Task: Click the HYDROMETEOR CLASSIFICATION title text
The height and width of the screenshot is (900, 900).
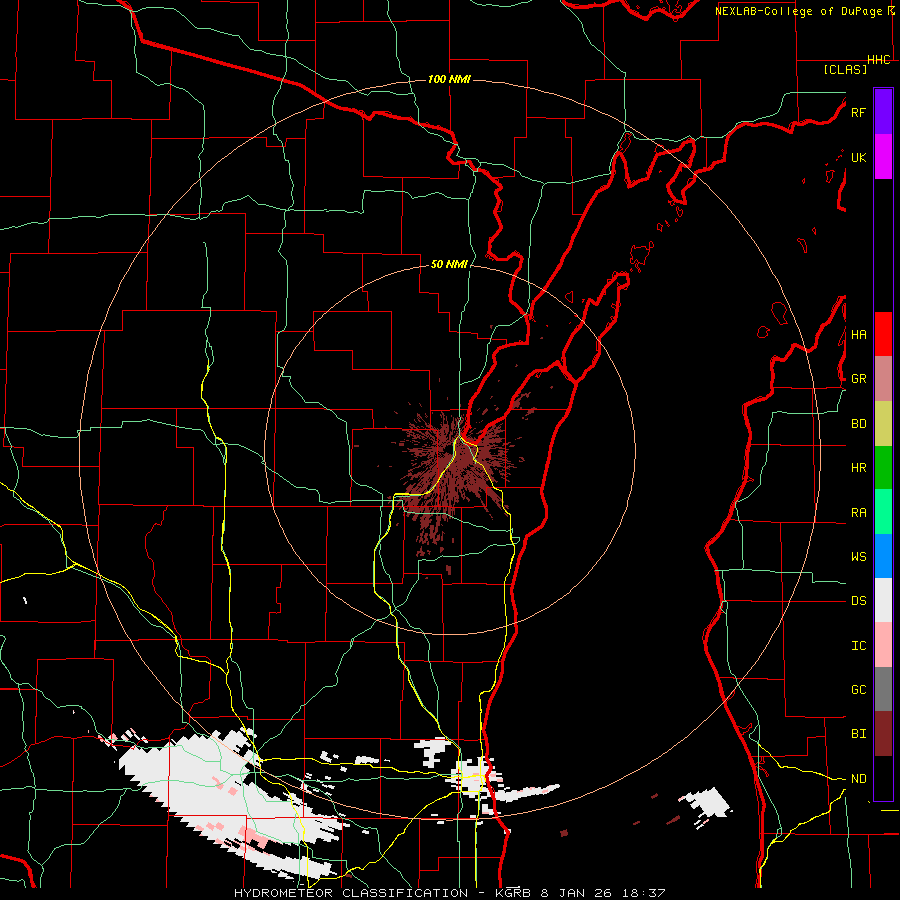Action: pyautogui.click(x=351, y=893)
